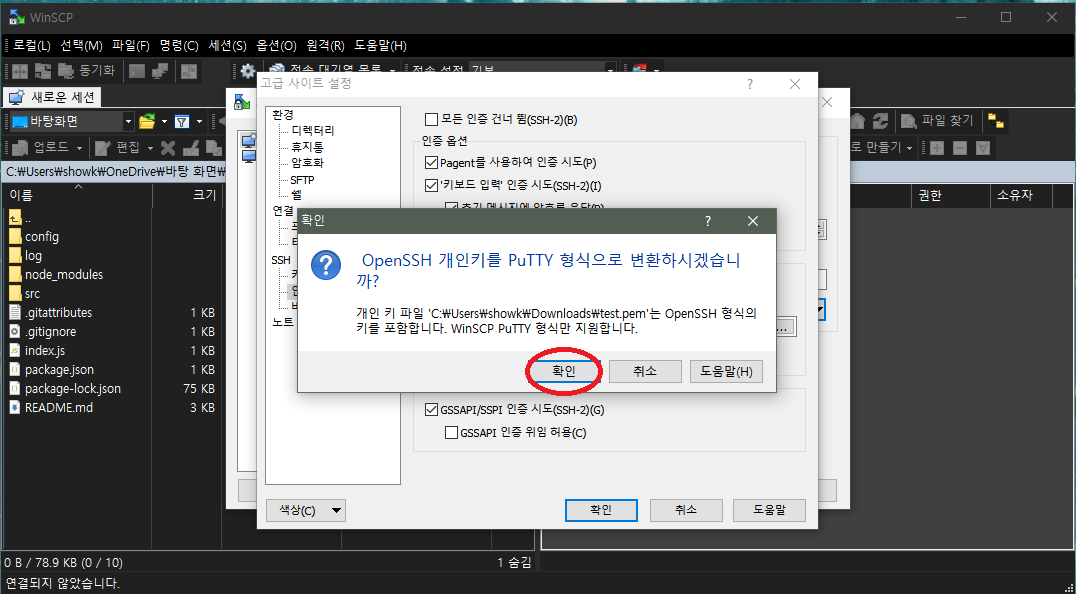Open the 세션(S) menu
Viewport: 1076px width, 594px height.
click(x=227, y=46)
